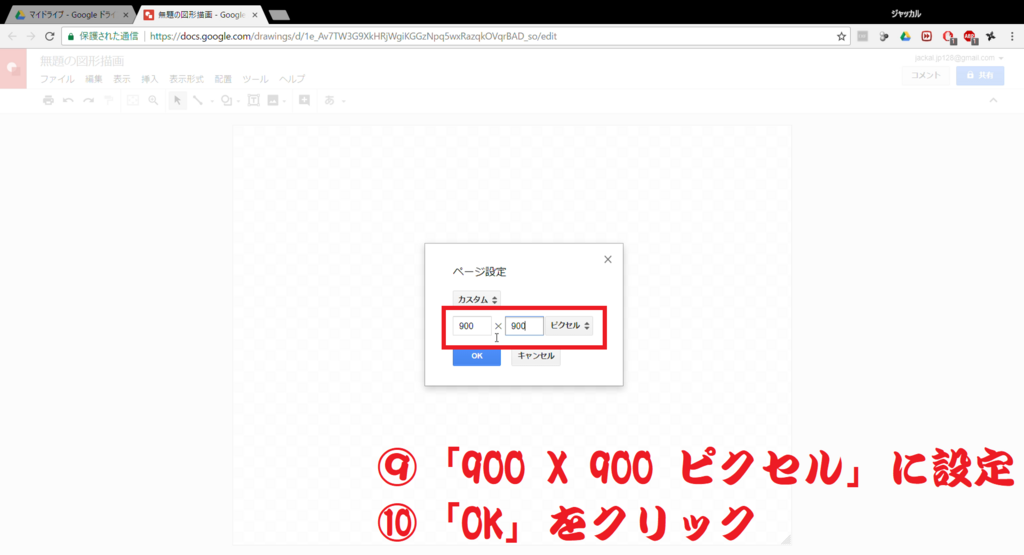Screen dimensions: 1024x555
Task: Open the あ input tools dropdown
Action: pos(334,100)
